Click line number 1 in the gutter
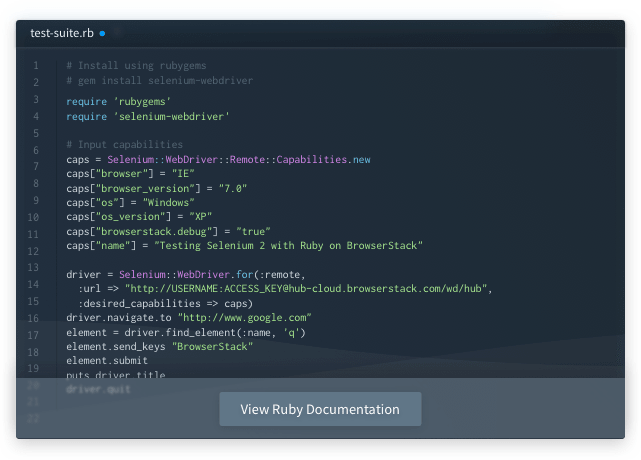Screen dimensions: 641x460 pos(36,65)
